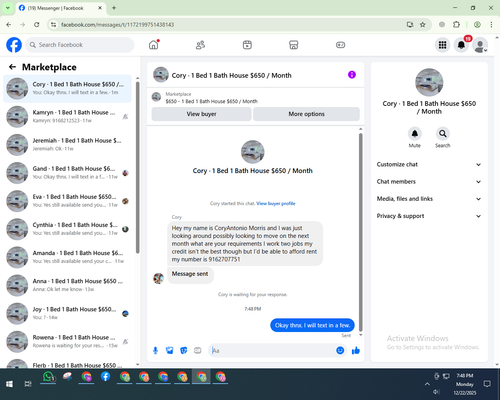The height and width of the screenshot is (400, 500).
Task: Attach a photo file icon
Action: tap(170, 350)
